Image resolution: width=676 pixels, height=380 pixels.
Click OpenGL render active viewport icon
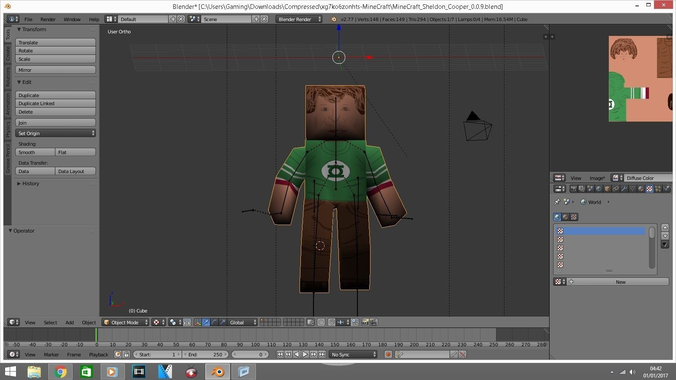(x=365, y=322)
